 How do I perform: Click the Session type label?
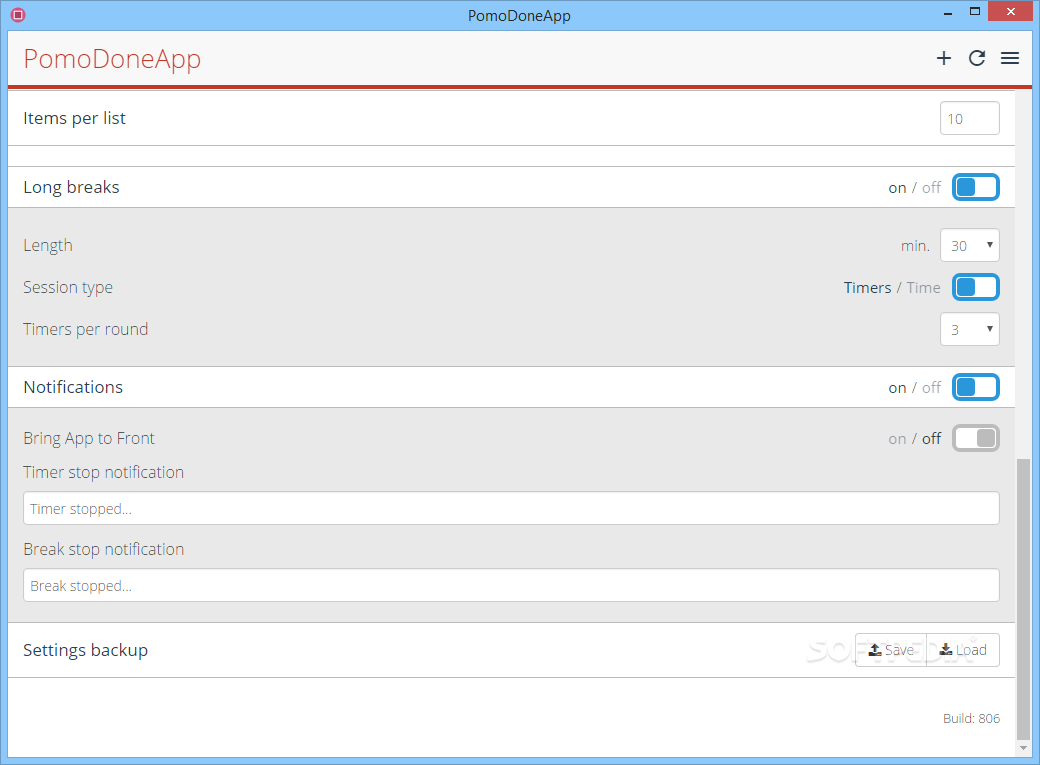pos(68,287)
